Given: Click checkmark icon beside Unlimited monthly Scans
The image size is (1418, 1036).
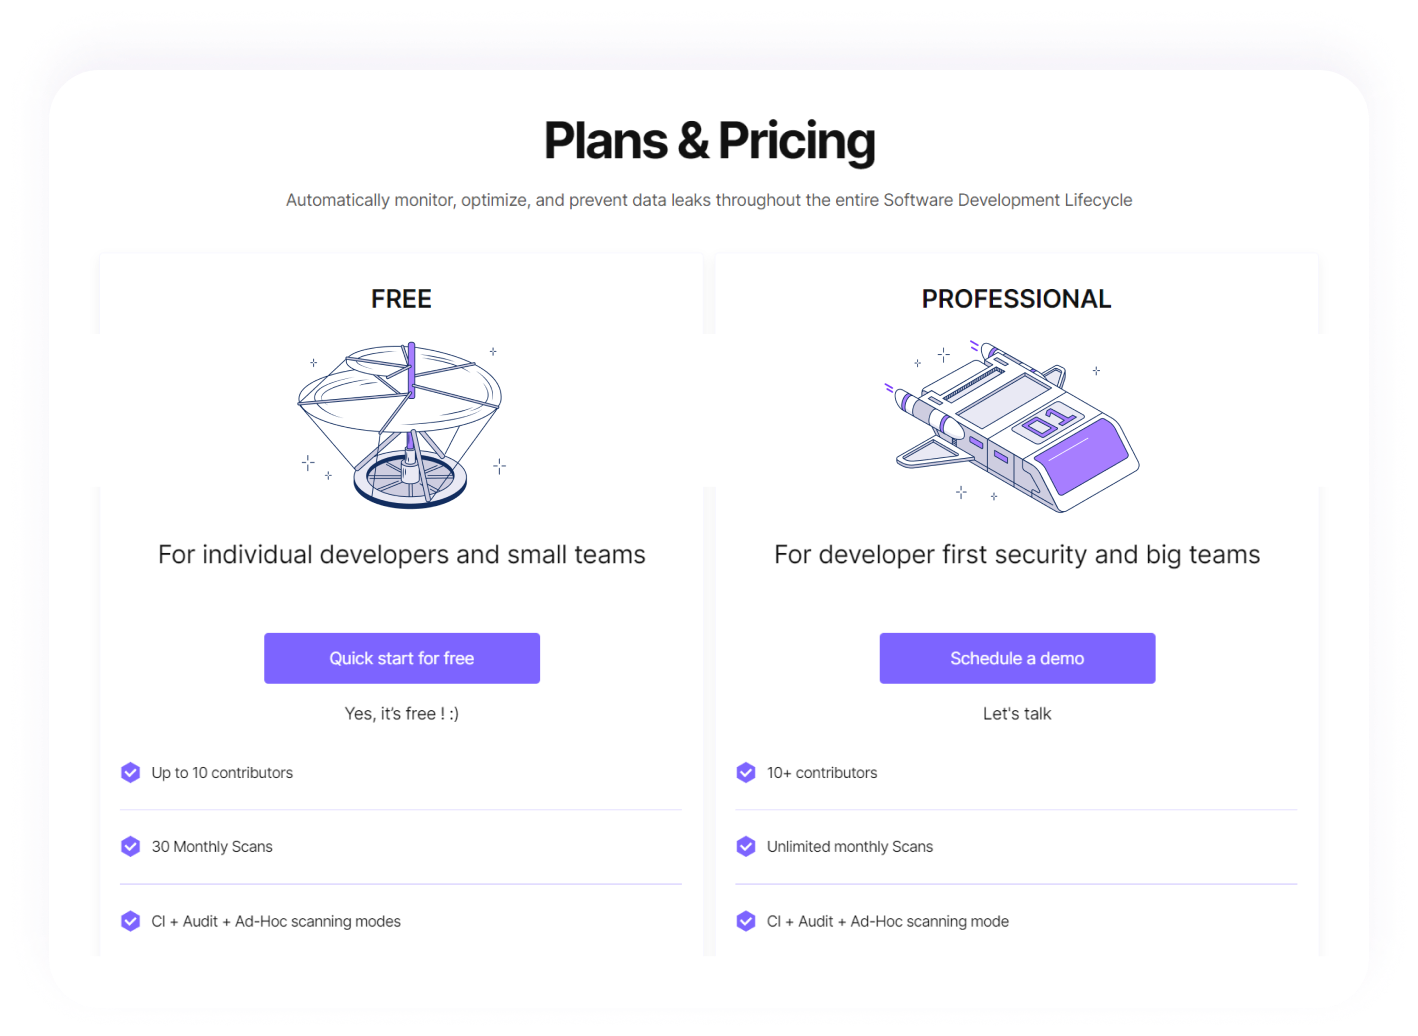Looking at the screenshot, I should coord(746,846).
